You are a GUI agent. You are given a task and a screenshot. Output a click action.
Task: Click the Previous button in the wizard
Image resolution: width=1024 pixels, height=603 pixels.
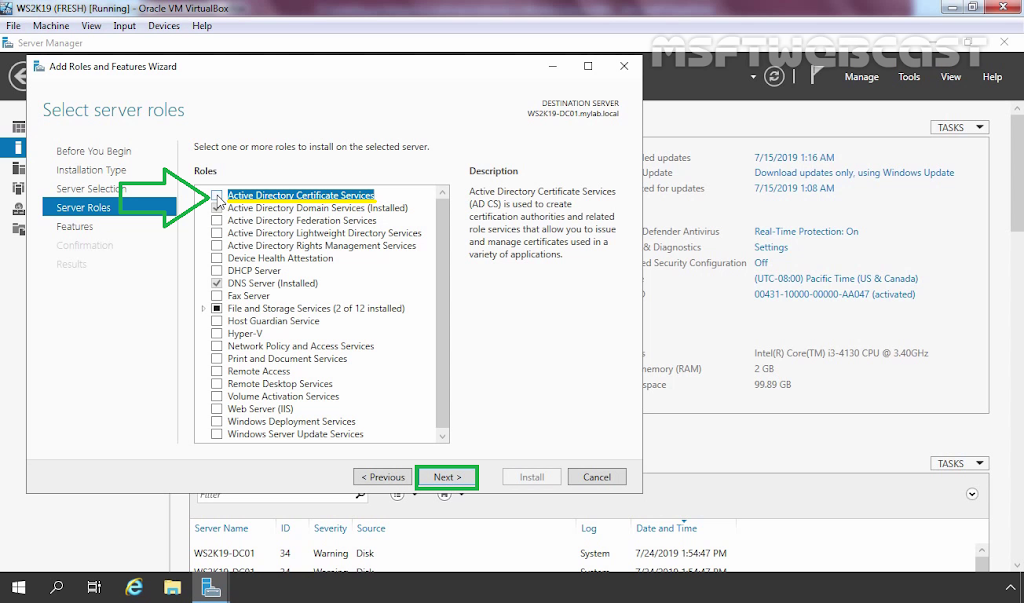383,477
